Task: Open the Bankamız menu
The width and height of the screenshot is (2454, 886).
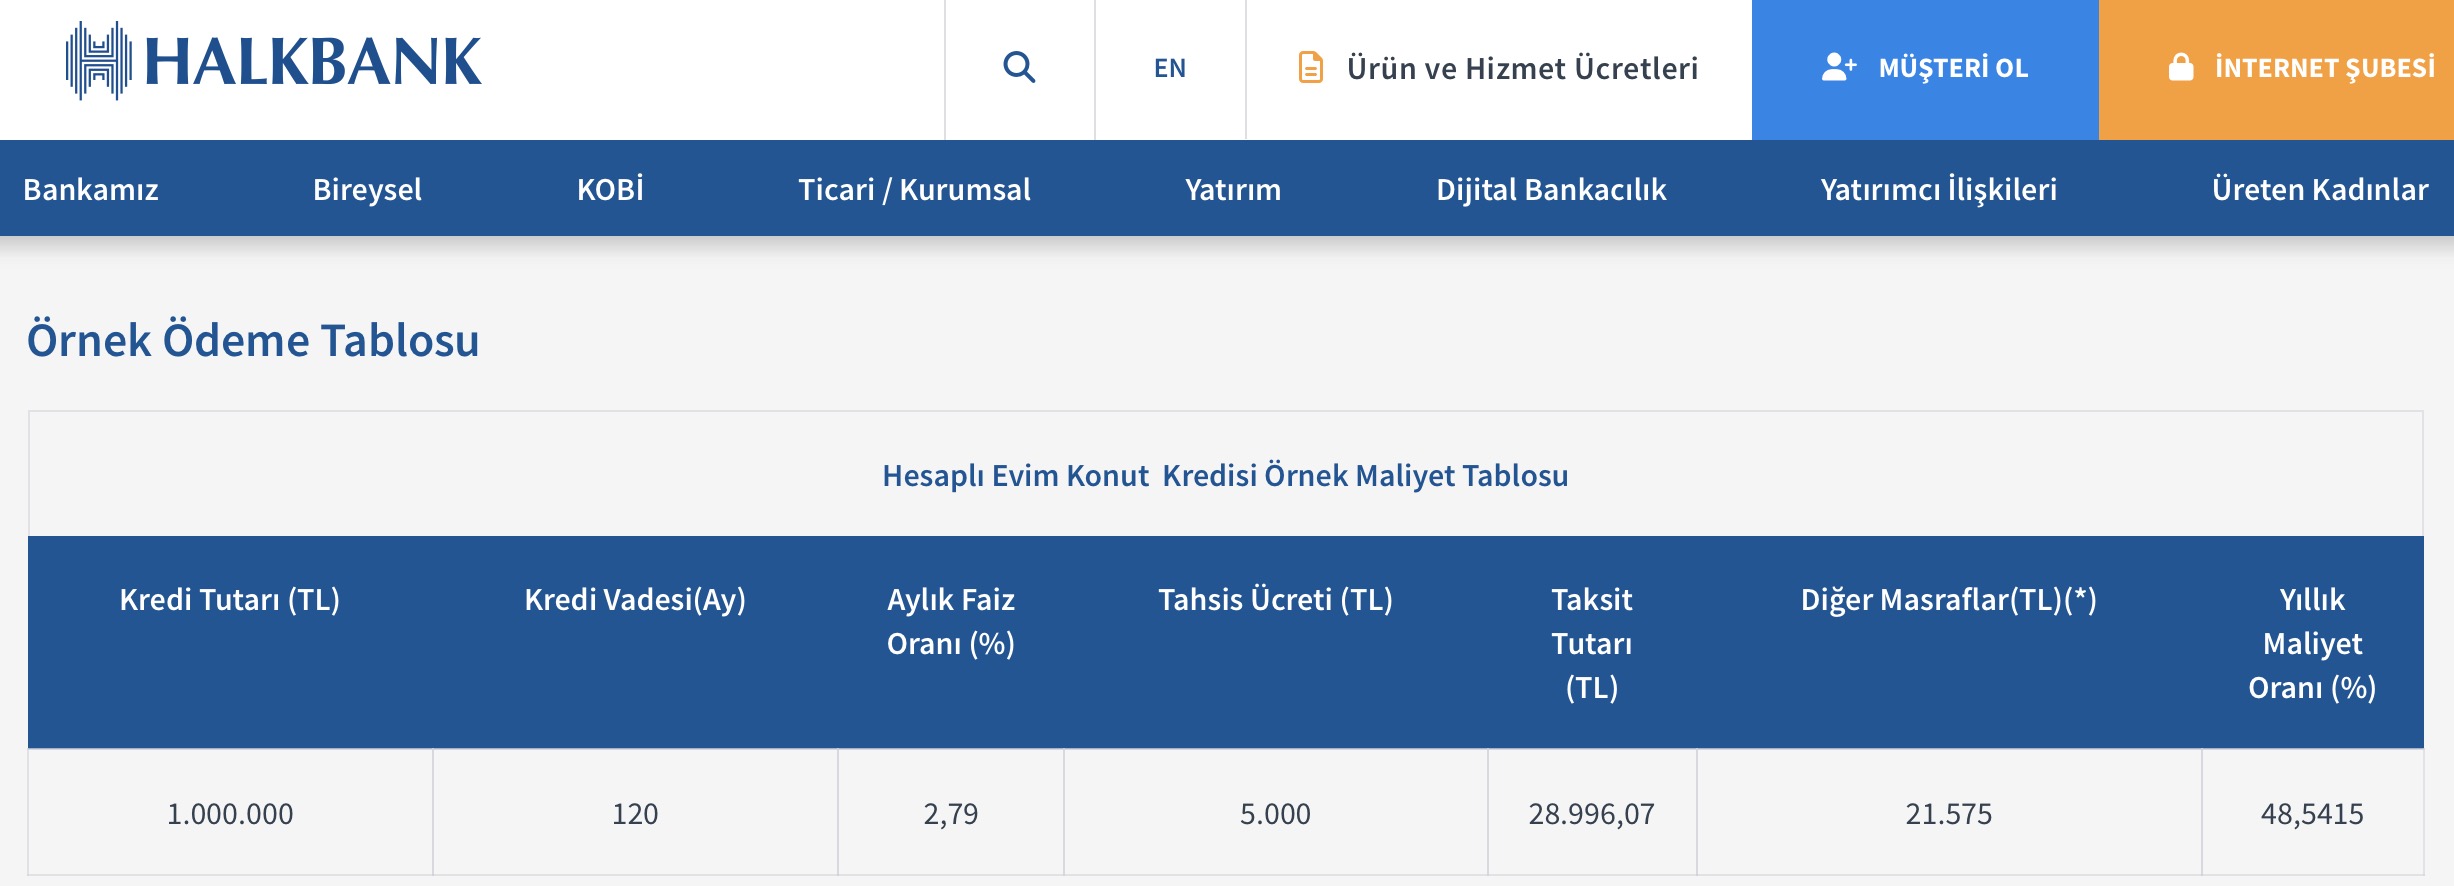Action: point(91,189)
